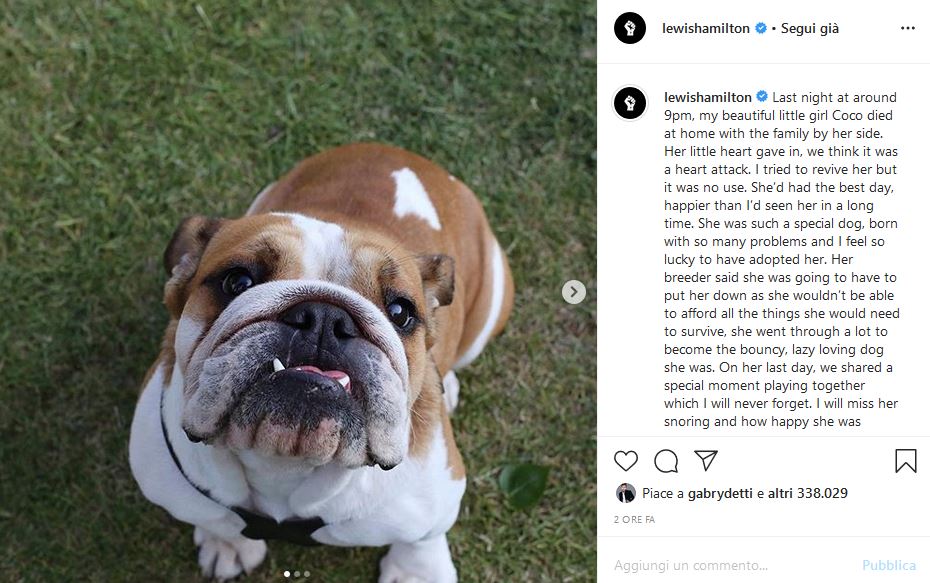
Task: Click the bulldog photo
Action: click(298, 291)
